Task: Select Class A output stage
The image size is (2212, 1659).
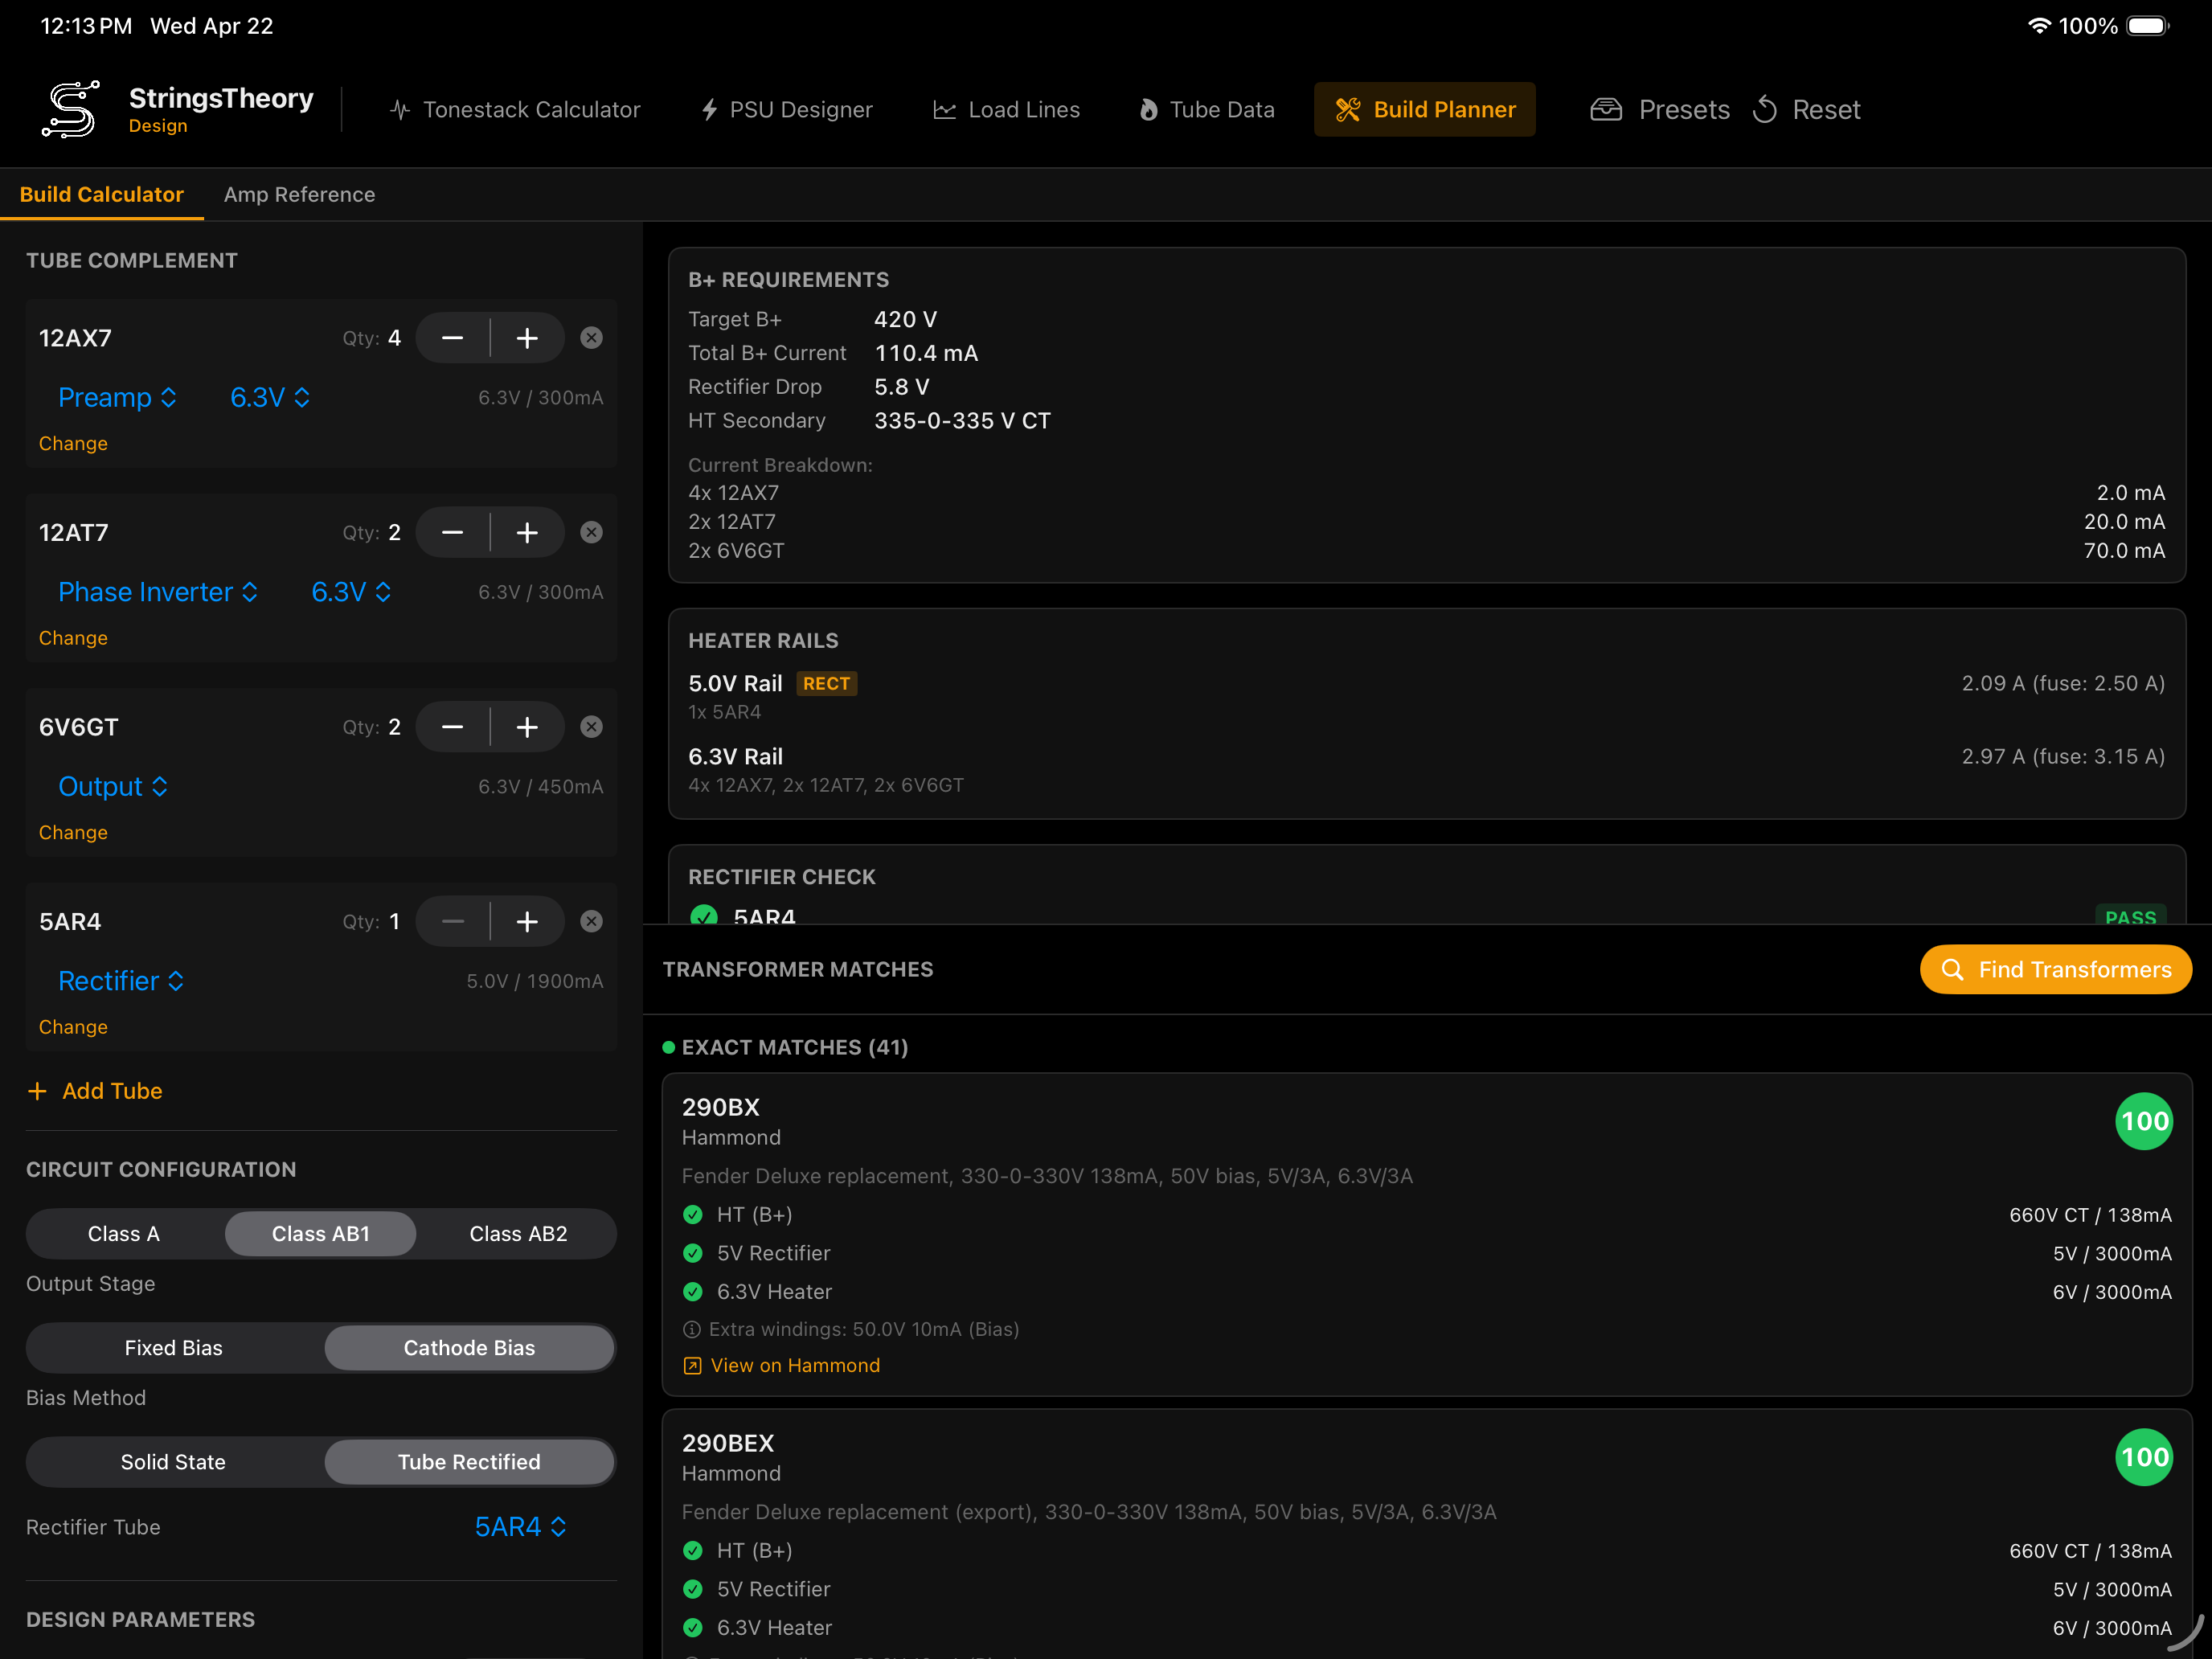Action: coord(124,1234)
